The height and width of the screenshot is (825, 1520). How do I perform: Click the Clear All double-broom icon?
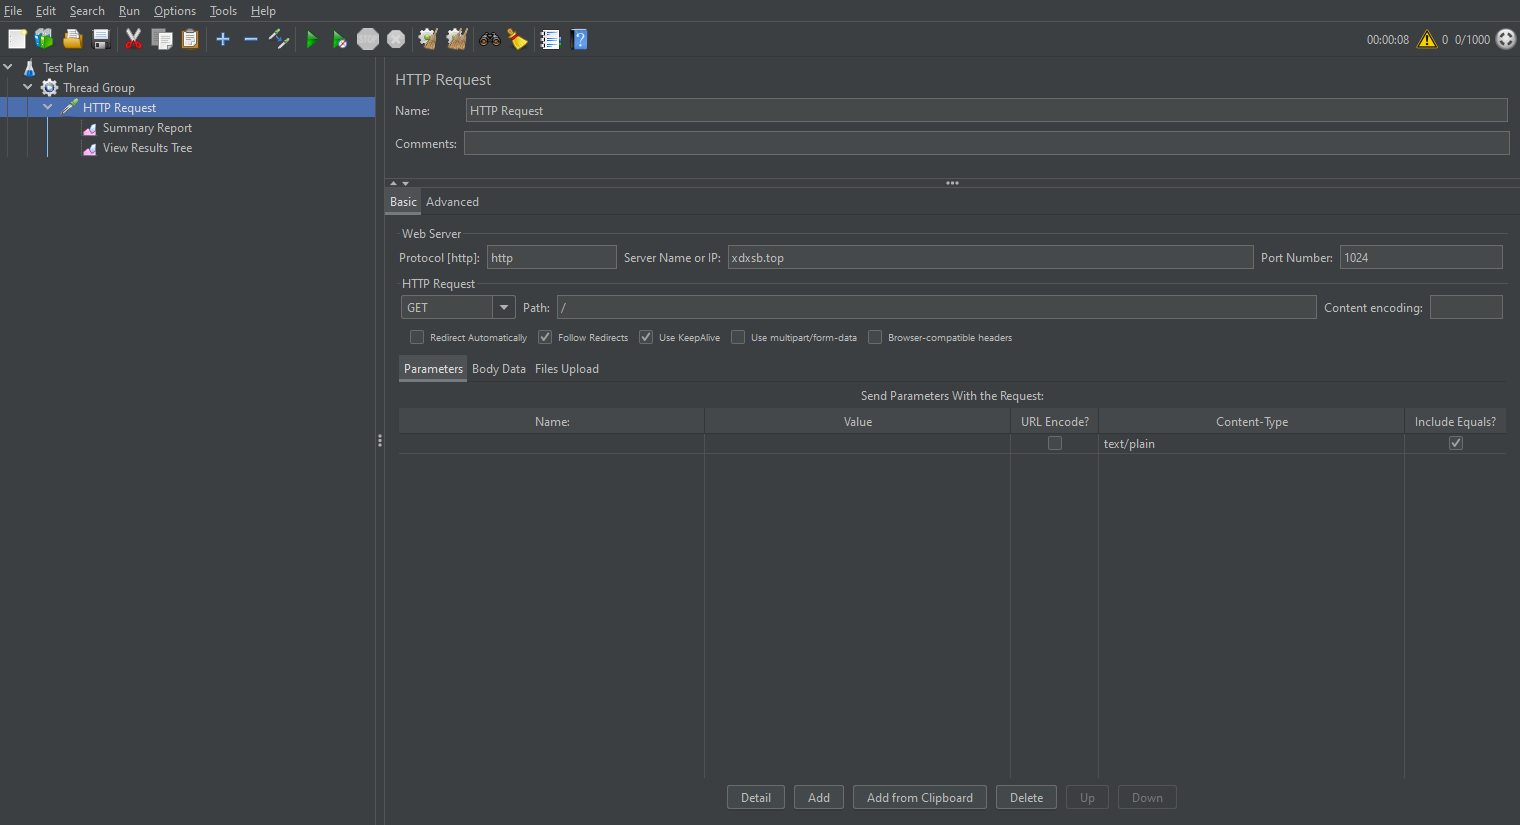pos(457,40)
